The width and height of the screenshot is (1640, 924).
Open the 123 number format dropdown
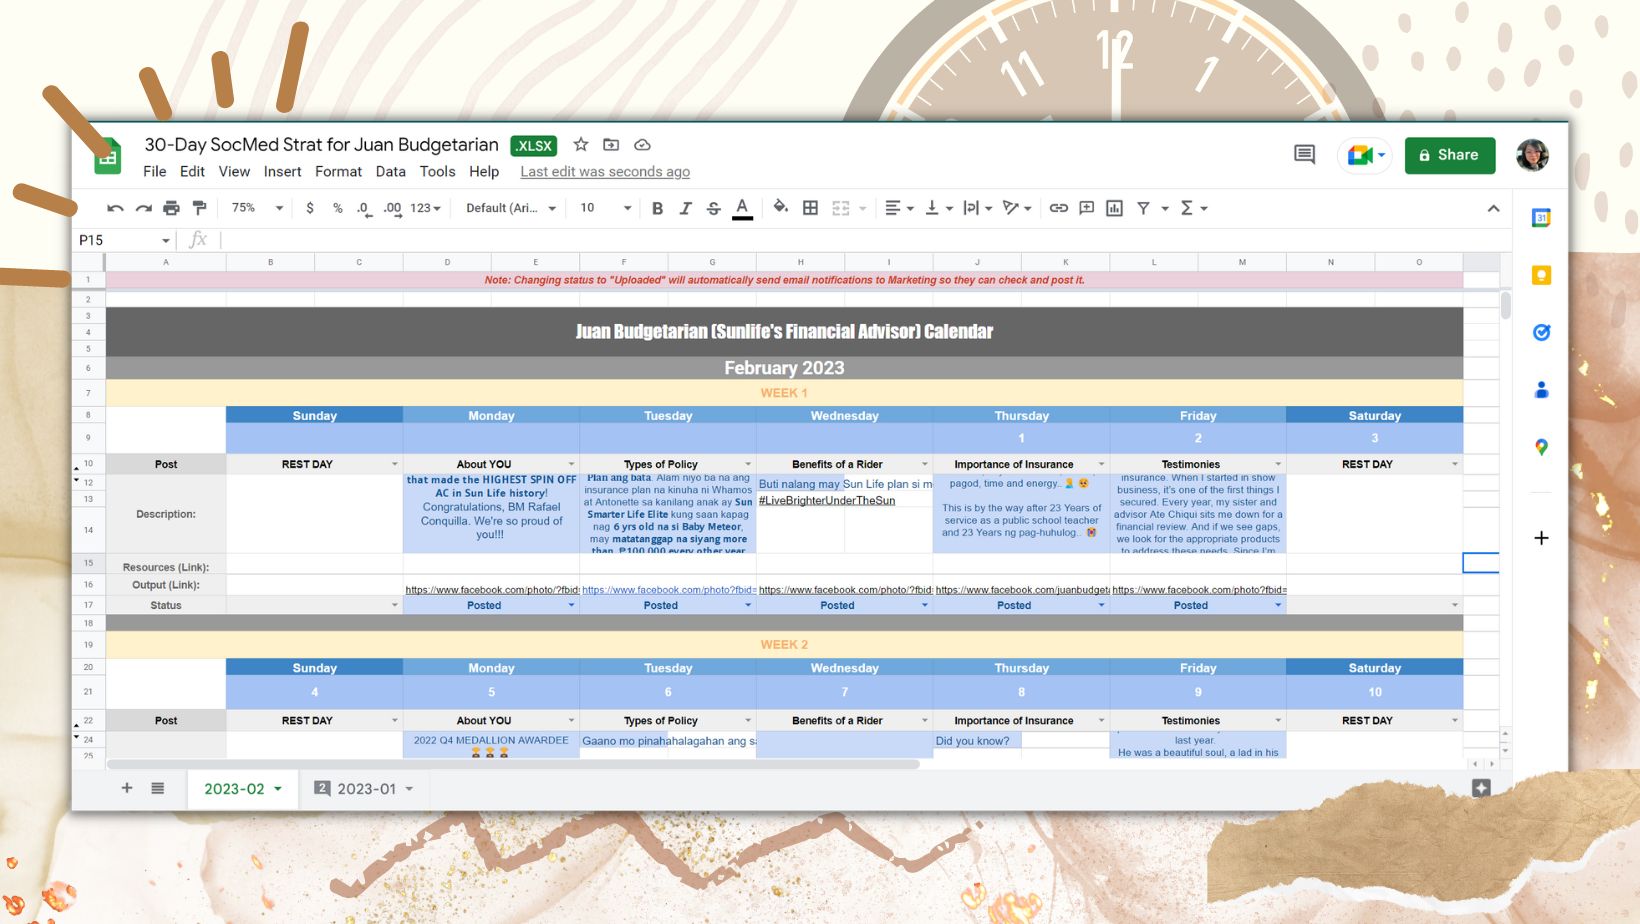point(425,208)
